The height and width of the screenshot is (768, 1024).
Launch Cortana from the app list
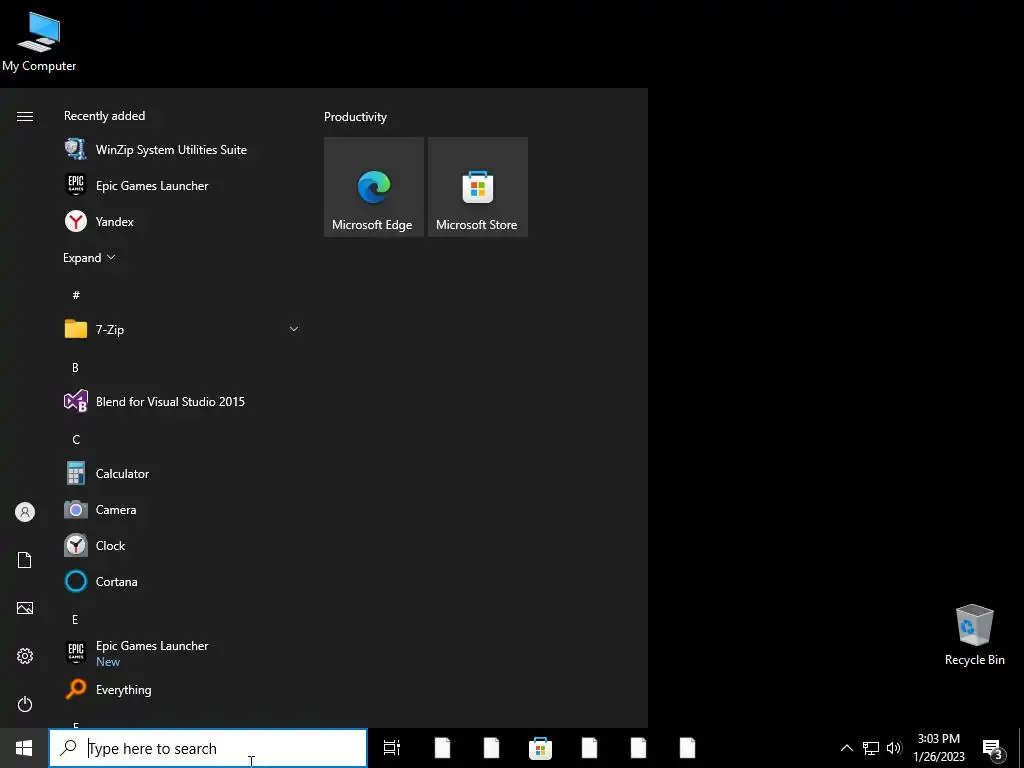[182, 581]
